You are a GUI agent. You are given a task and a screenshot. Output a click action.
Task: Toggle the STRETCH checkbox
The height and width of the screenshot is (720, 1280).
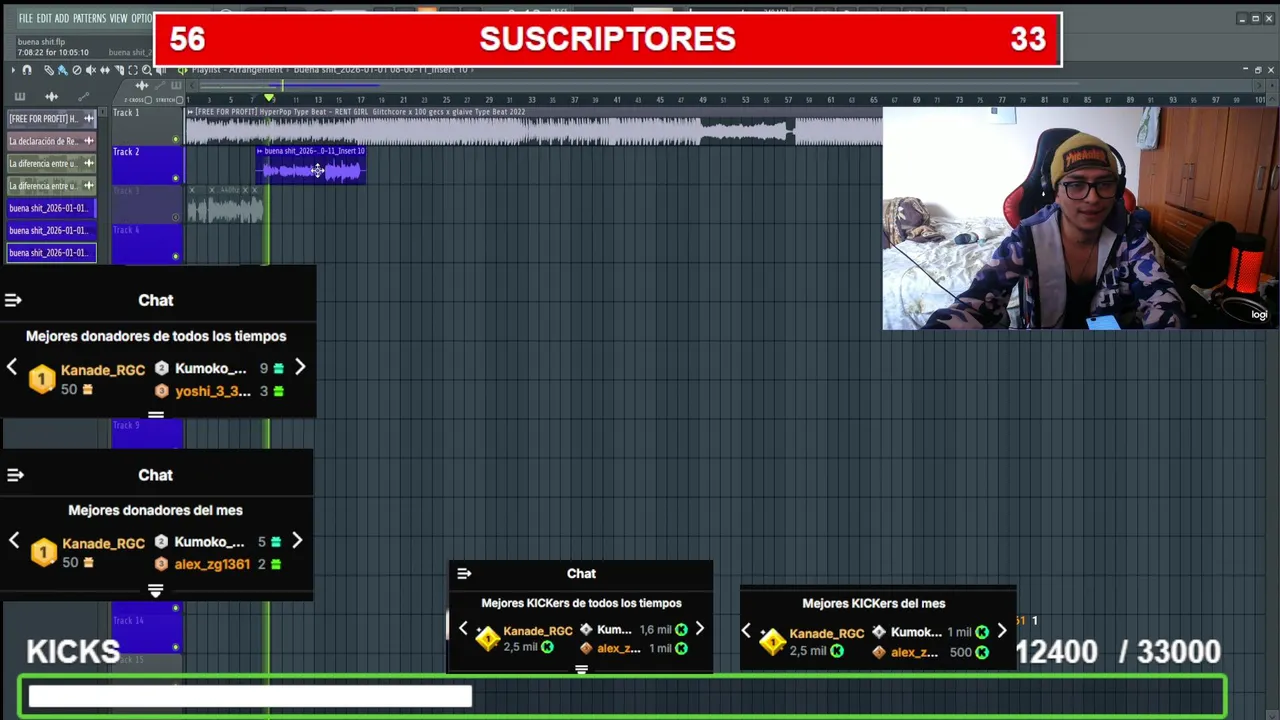coord(179,100)
